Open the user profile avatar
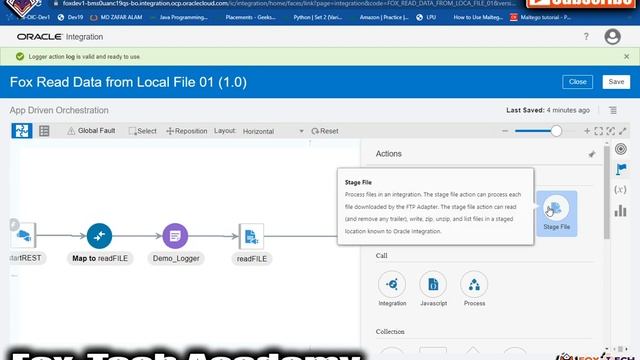Viewport: 640px width, 360px height. 612,37
